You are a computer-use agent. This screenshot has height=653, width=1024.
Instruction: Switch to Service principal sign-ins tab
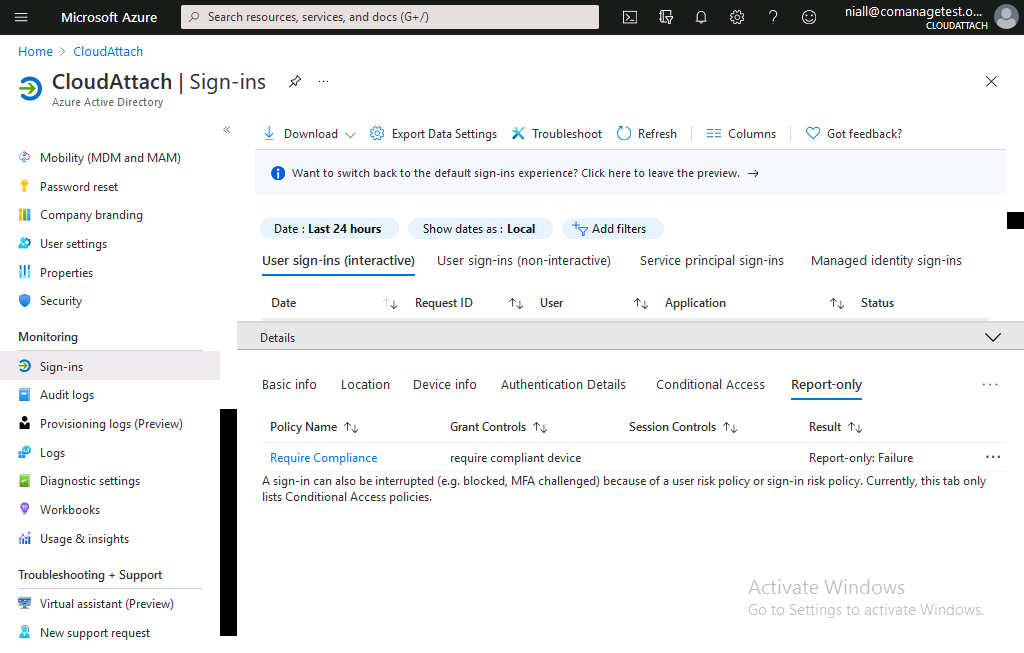(x=712, y=261)
